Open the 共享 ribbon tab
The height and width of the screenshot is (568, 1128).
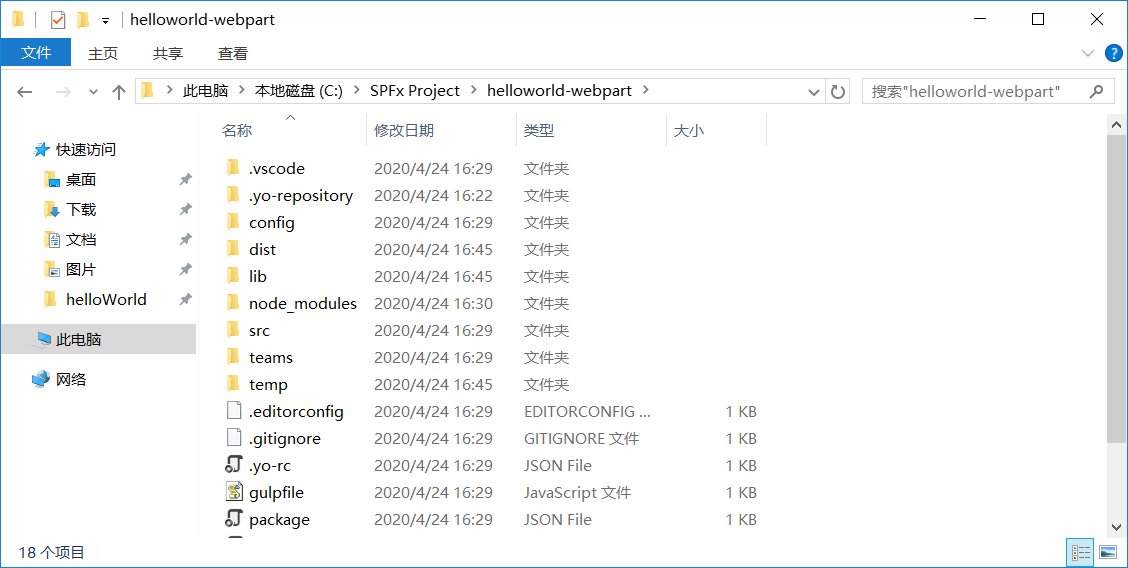tap(168, 53)
